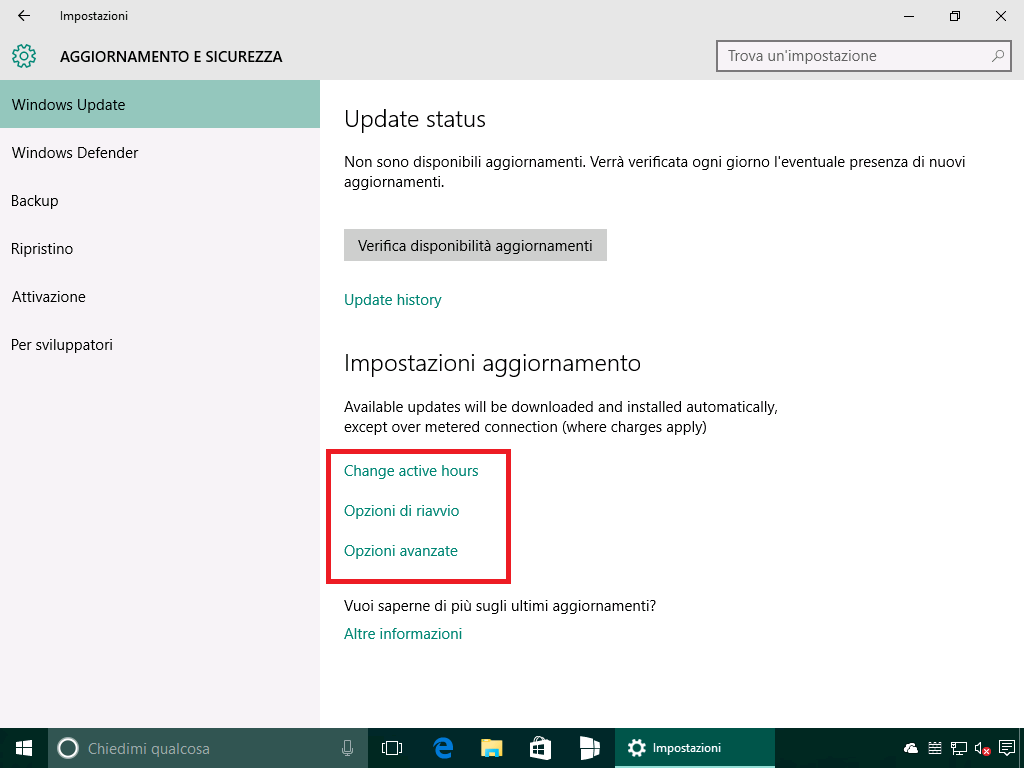Click the Impostazioni aggiornamento heading

492,362
